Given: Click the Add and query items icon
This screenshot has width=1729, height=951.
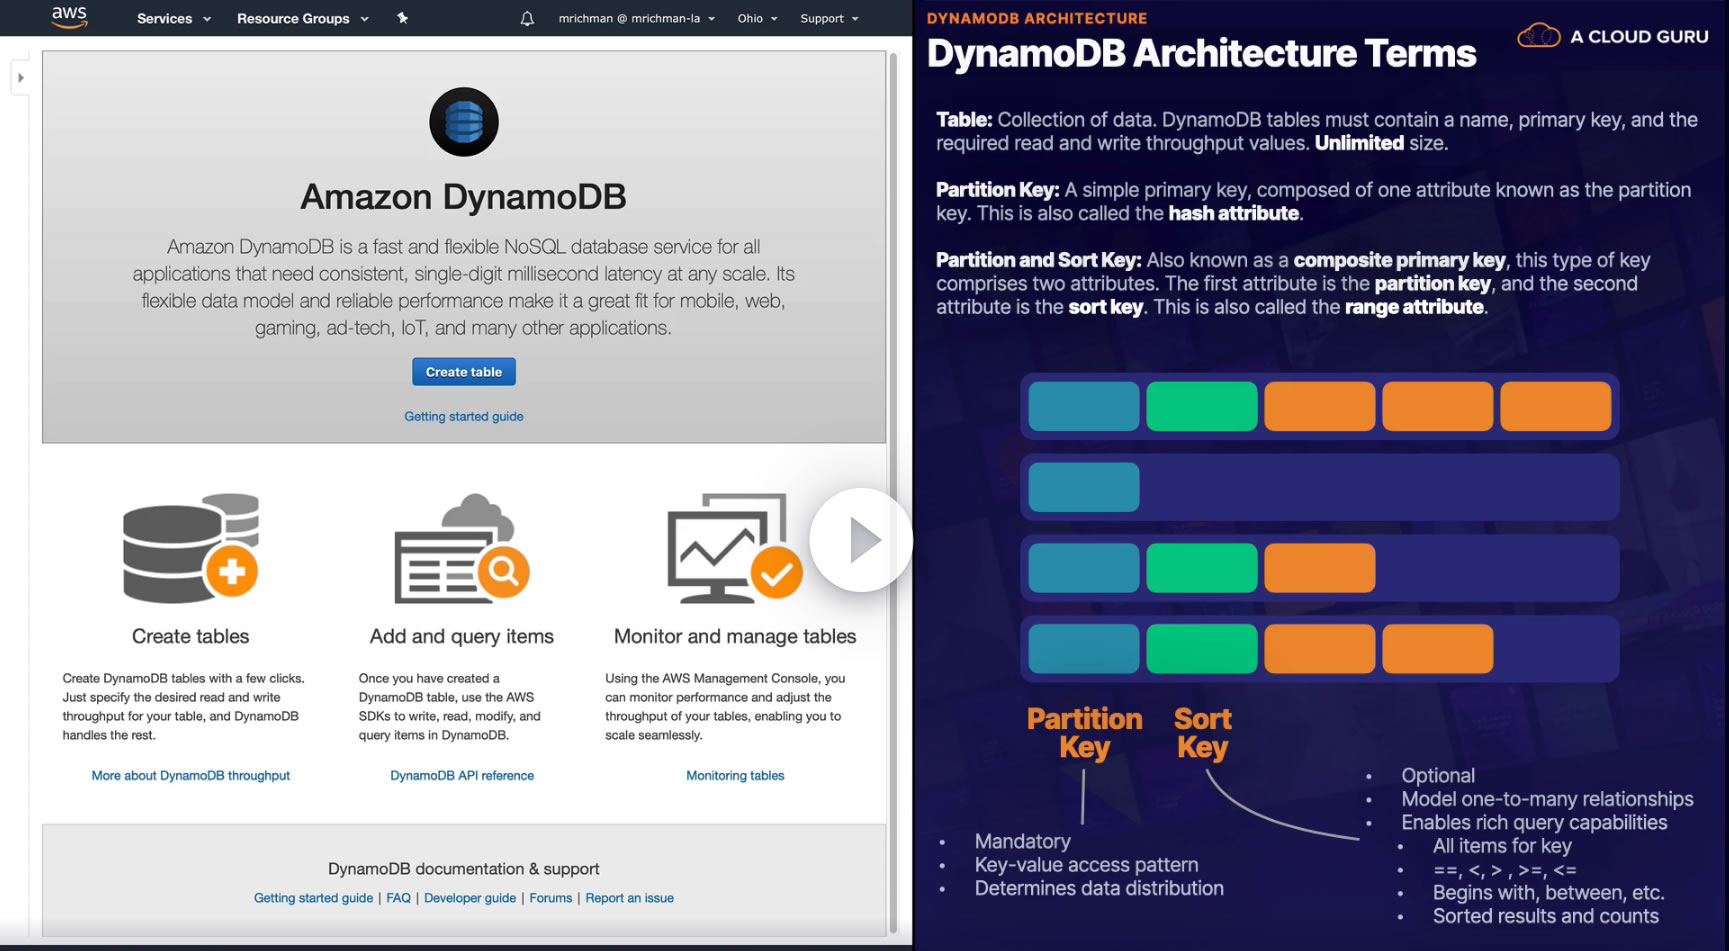Looking at the screenshot, I should (462, 548).
